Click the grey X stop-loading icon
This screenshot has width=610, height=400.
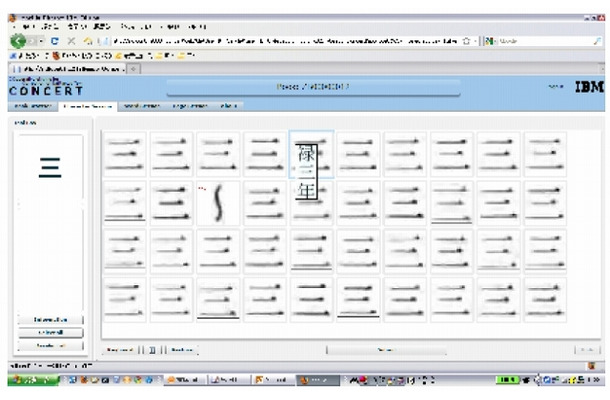click(72, 41)
